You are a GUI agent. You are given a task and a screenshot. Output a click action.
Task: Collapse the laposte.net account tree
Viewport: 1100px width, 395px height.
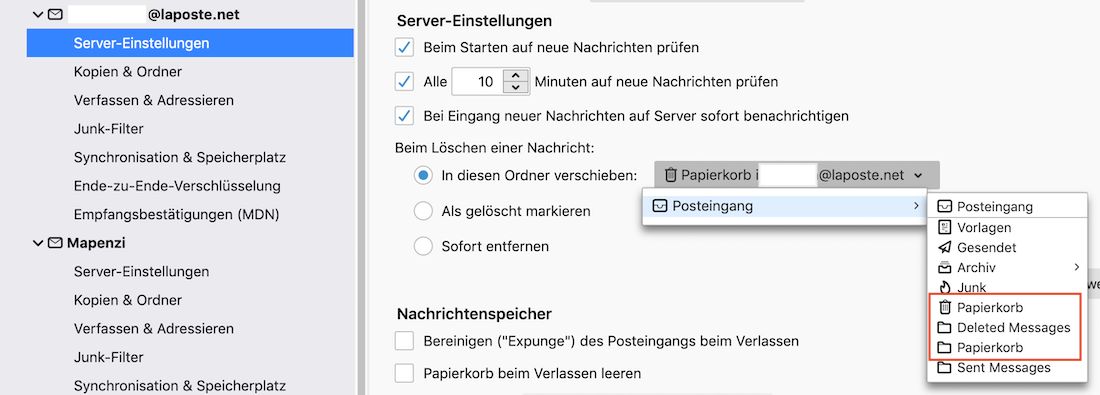(x=37, y=14)
